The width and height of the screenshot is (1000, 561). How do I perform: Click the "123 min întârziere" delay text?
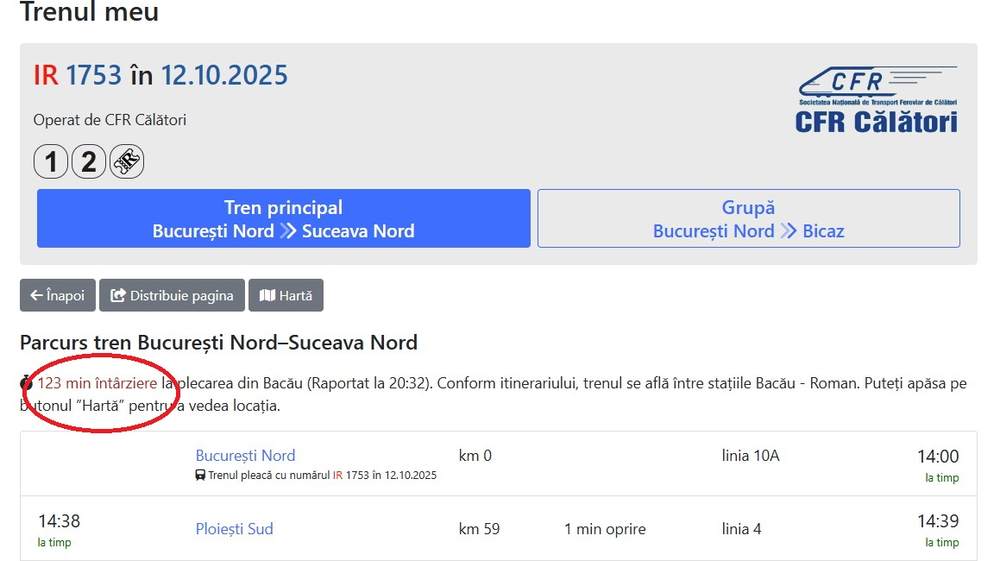pos(97,383)
